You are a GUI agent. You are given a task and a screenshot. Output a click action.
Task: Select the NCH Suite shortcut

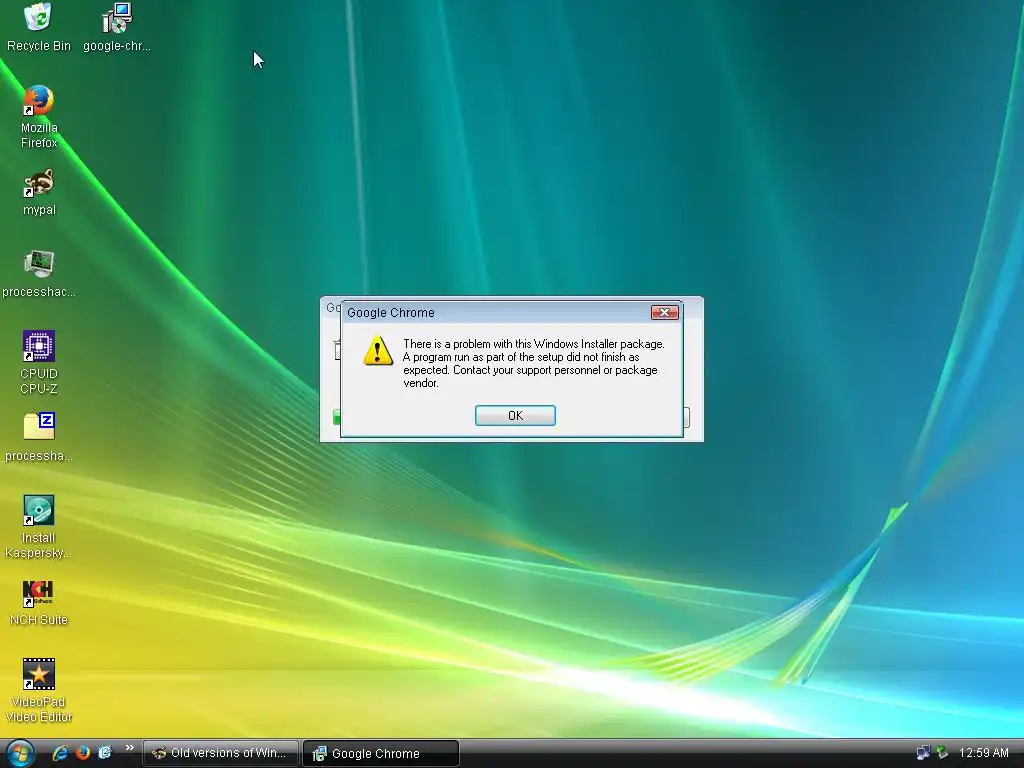(x=39, y=603)
